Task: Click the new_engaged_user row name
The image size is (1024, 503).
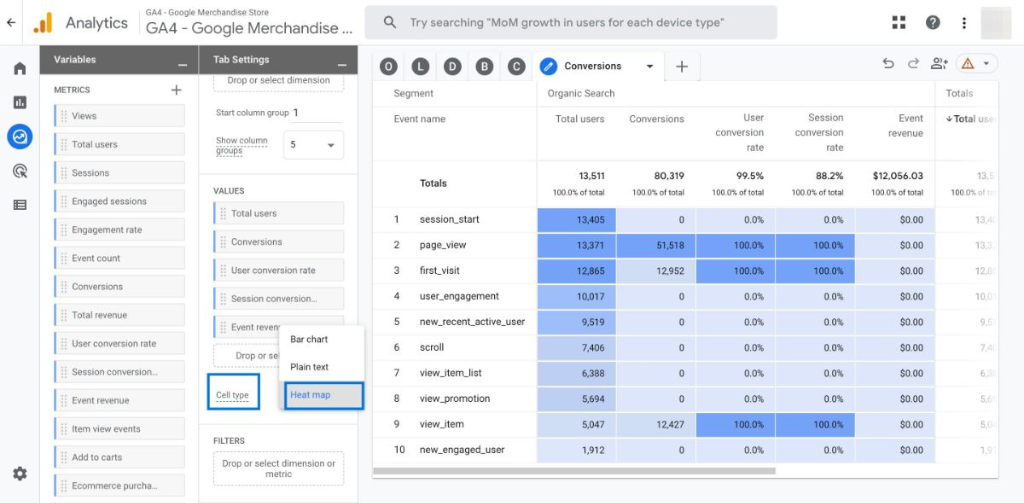Action: point(462,450)
